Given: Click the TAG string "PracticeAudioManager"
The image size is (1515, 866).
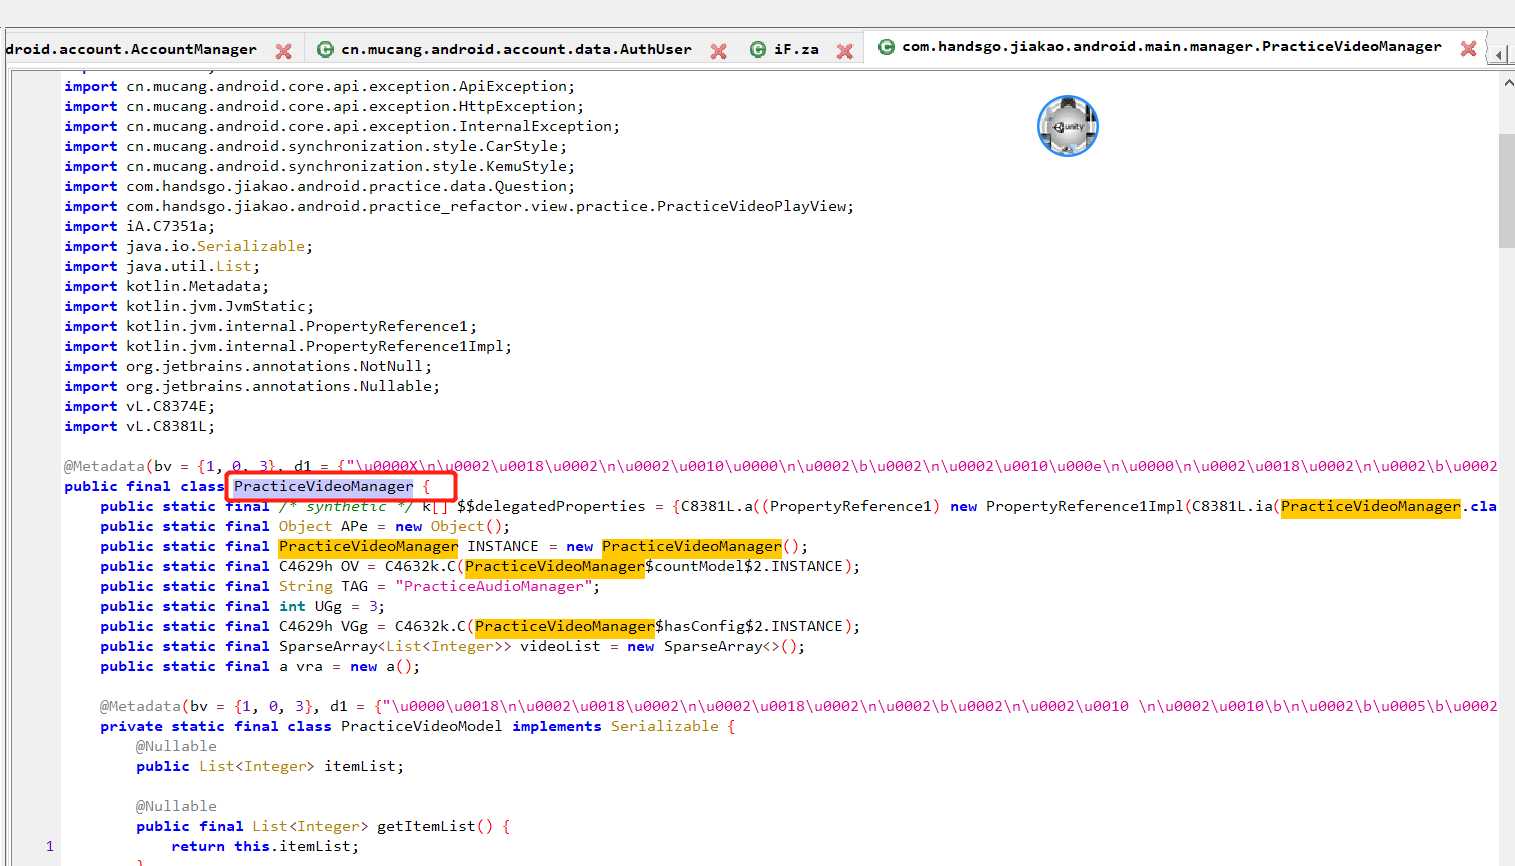Looking at the screenshot, I should 493,586.
